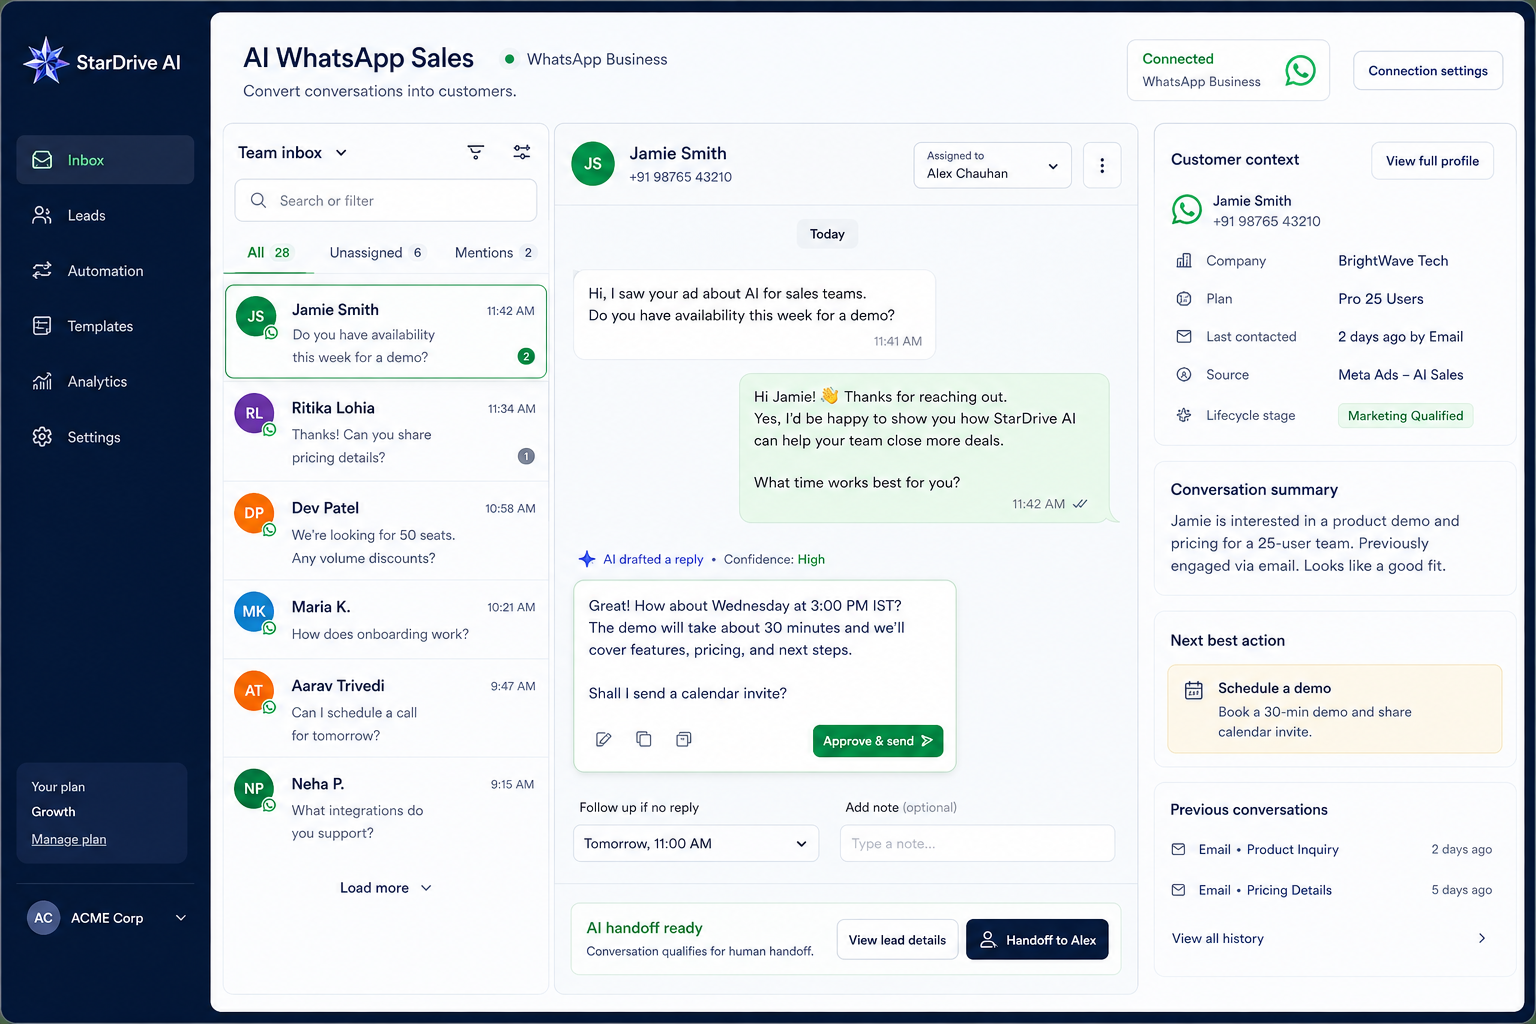Open Settings in the sidebar
1536x1024 pixels.
tap(105, 437)
